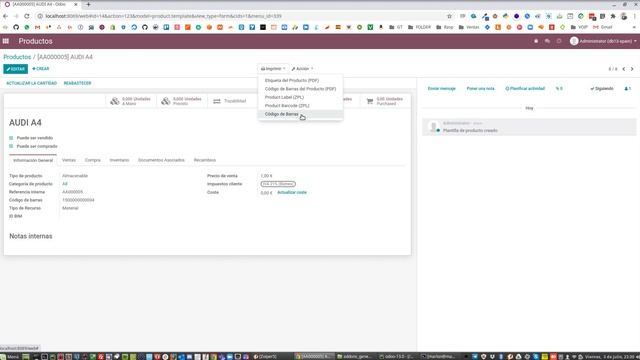Click the Plantilla de producto creado message
The width and height of the screenshot is (640, 360).
pyautogui.click(x=470, y=131)
